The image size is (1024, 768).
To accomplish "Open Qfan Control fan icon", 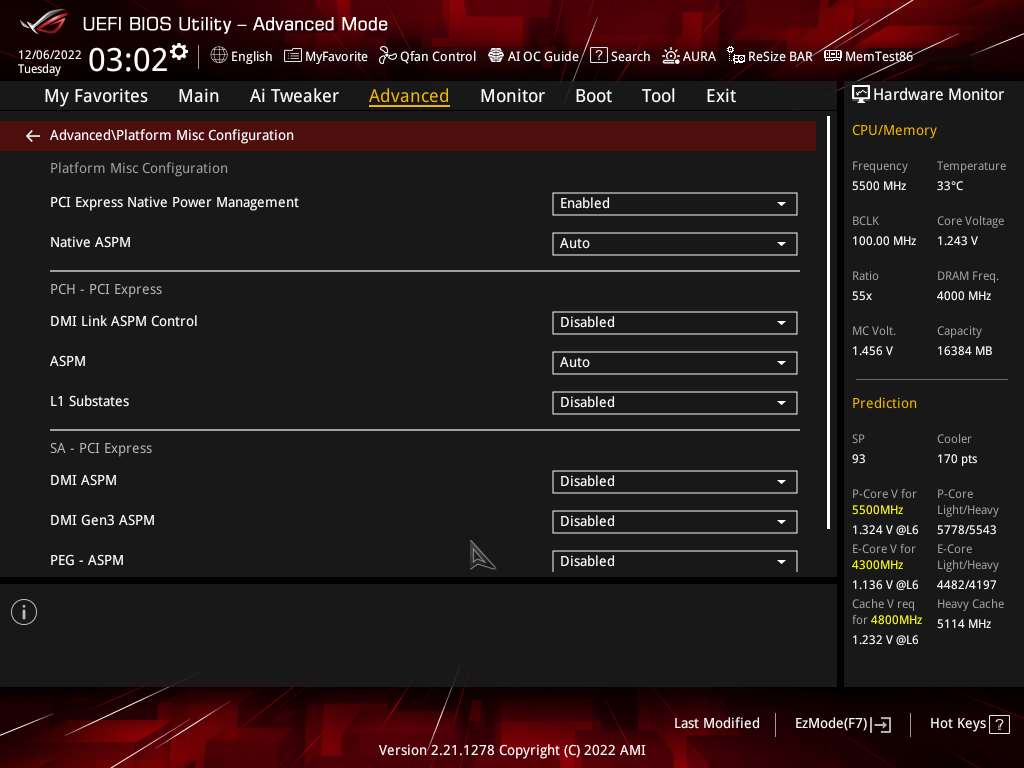I will pos(387,56).
